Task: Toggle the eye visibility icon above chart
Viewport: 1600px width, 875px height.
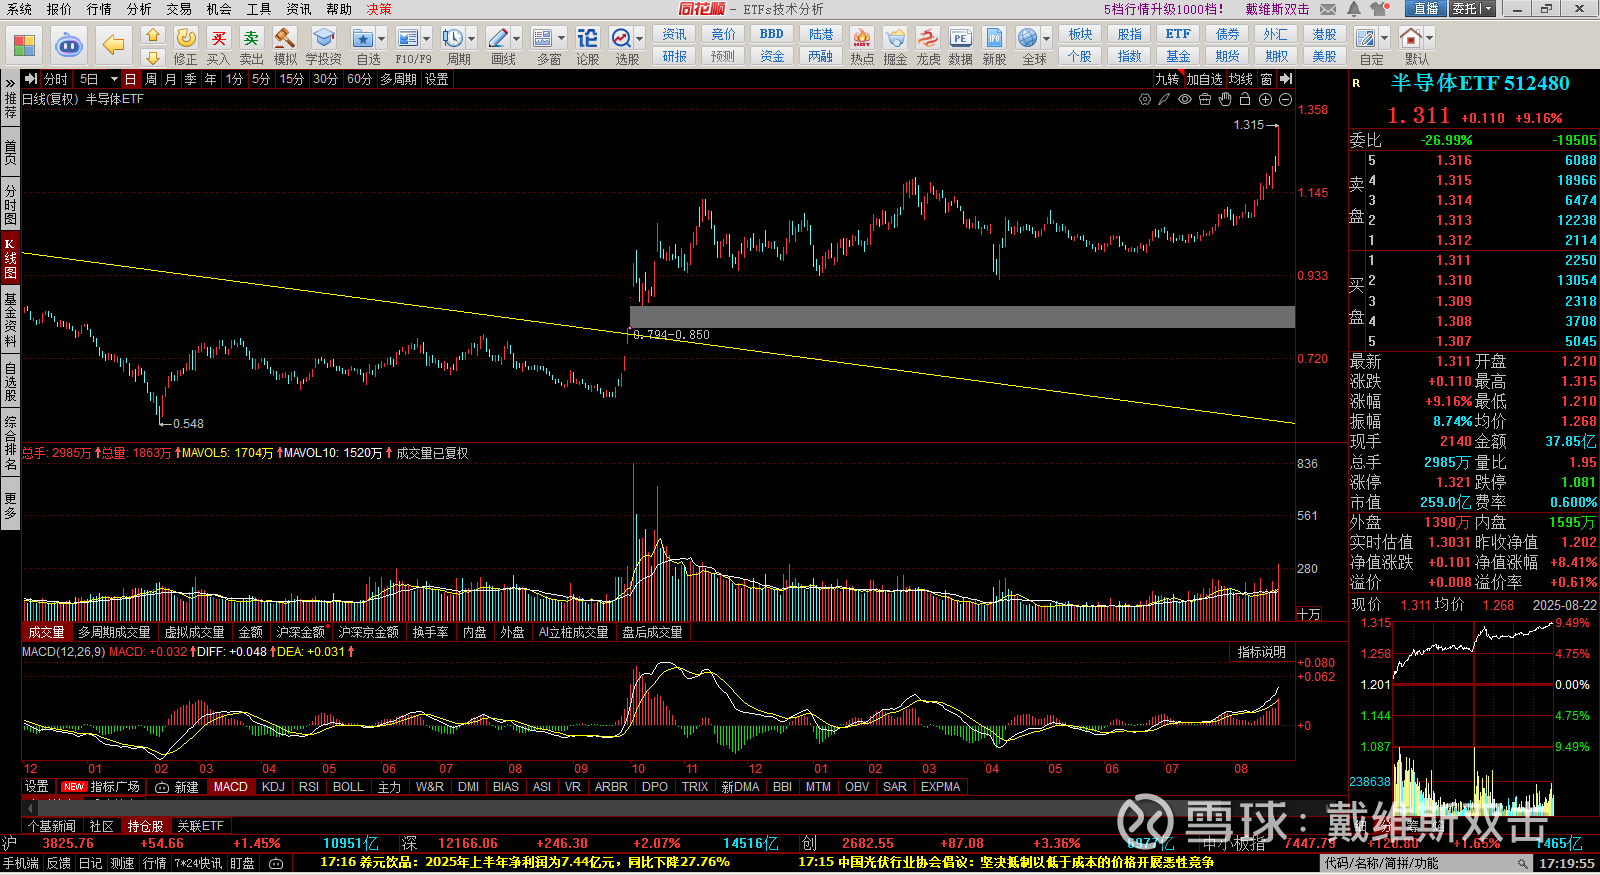Action: (1185, 99)
